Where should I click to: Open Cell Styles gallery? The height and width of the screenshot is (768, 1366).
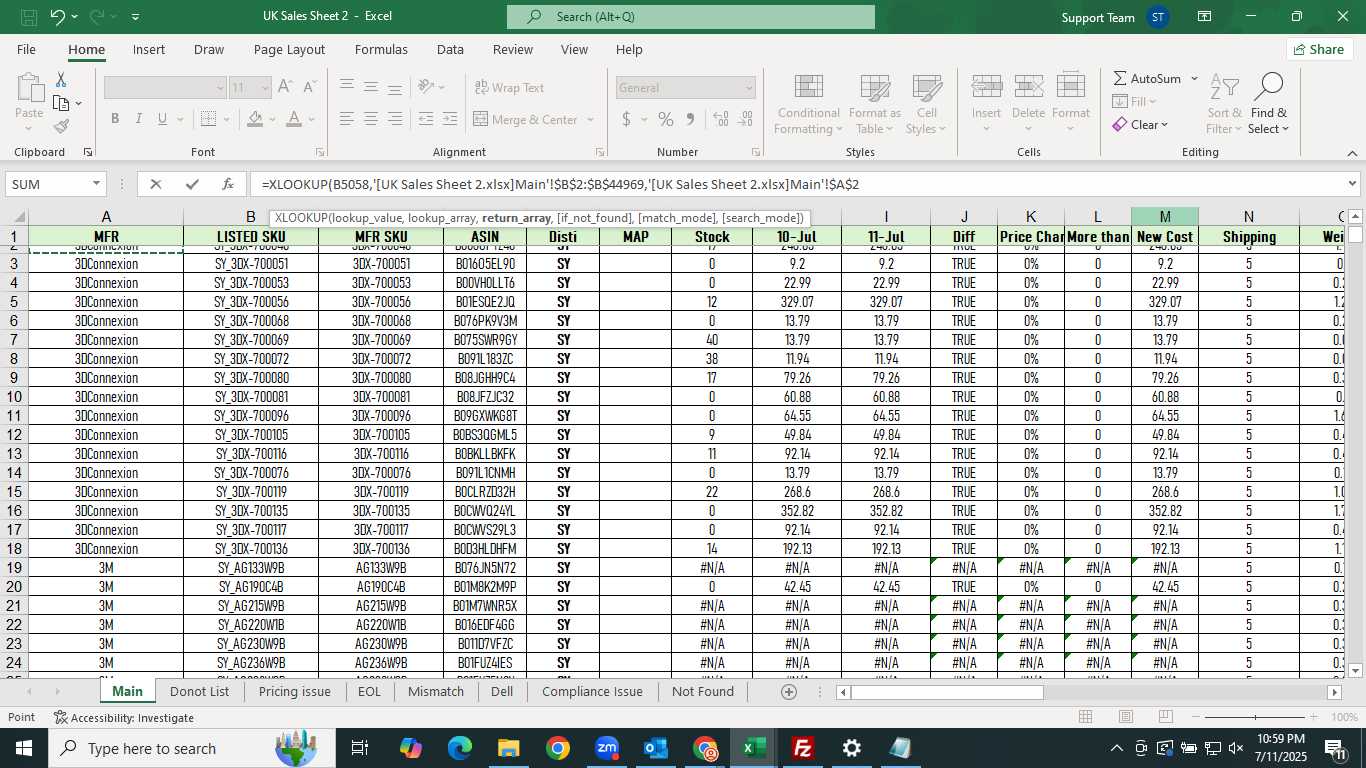(x=927, y=104)
